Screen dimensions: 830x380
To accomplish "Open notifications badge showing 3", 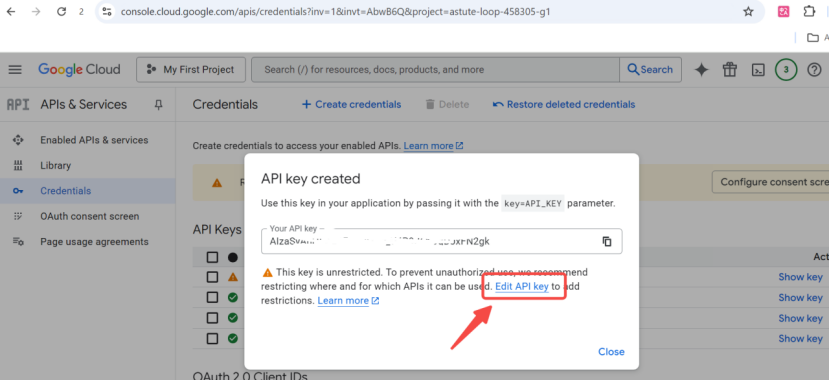I will [x=786, y=70].
